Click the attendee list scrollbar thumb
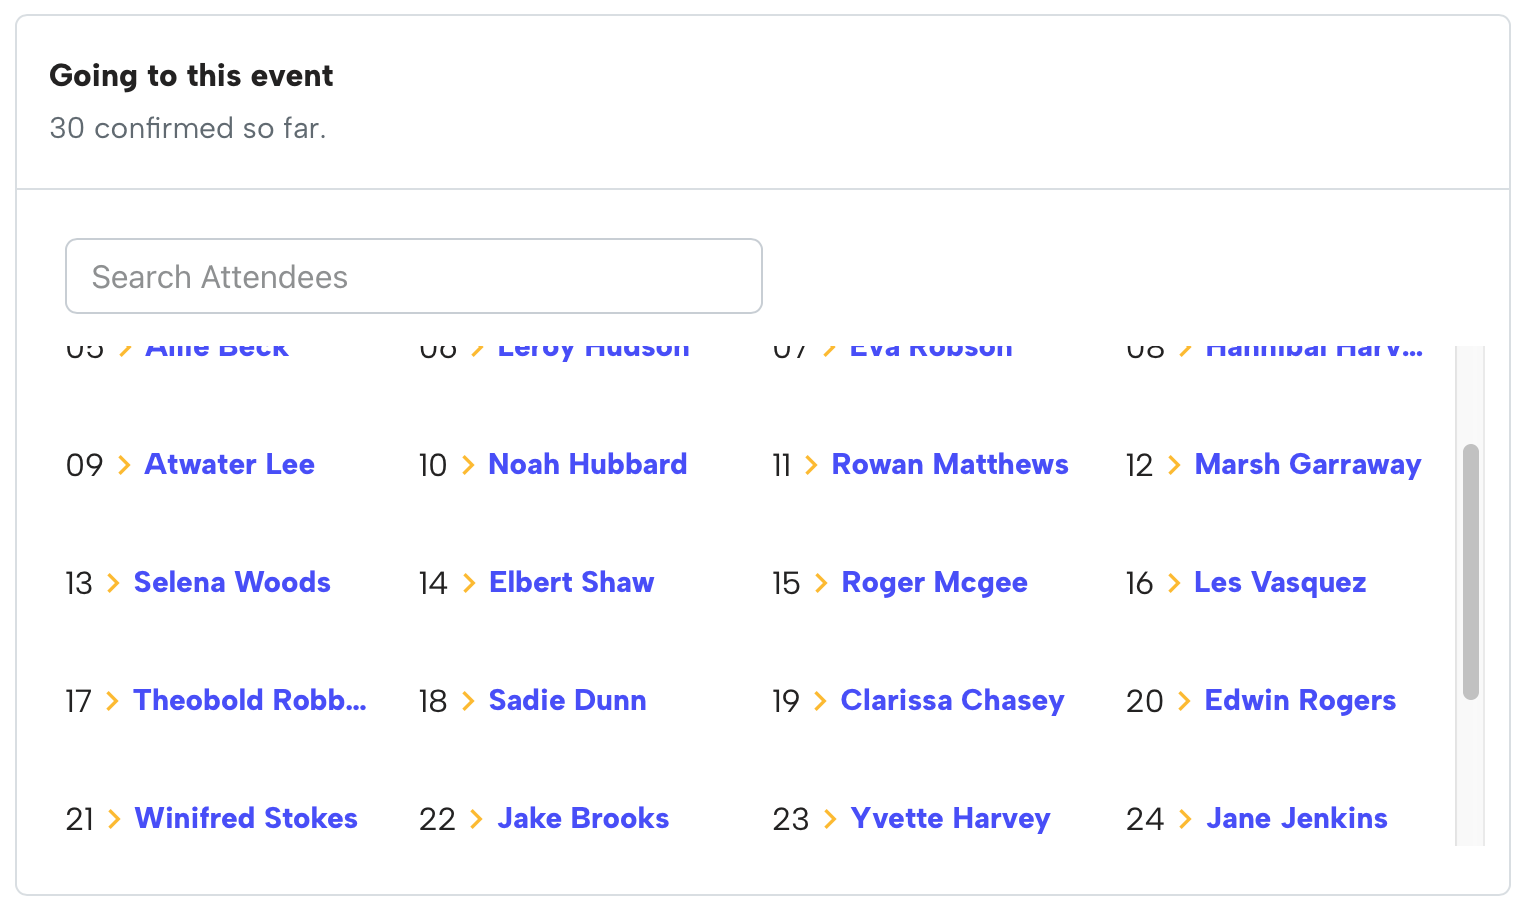This screenshot has width=1522, height=910. tap(1470, 572)
